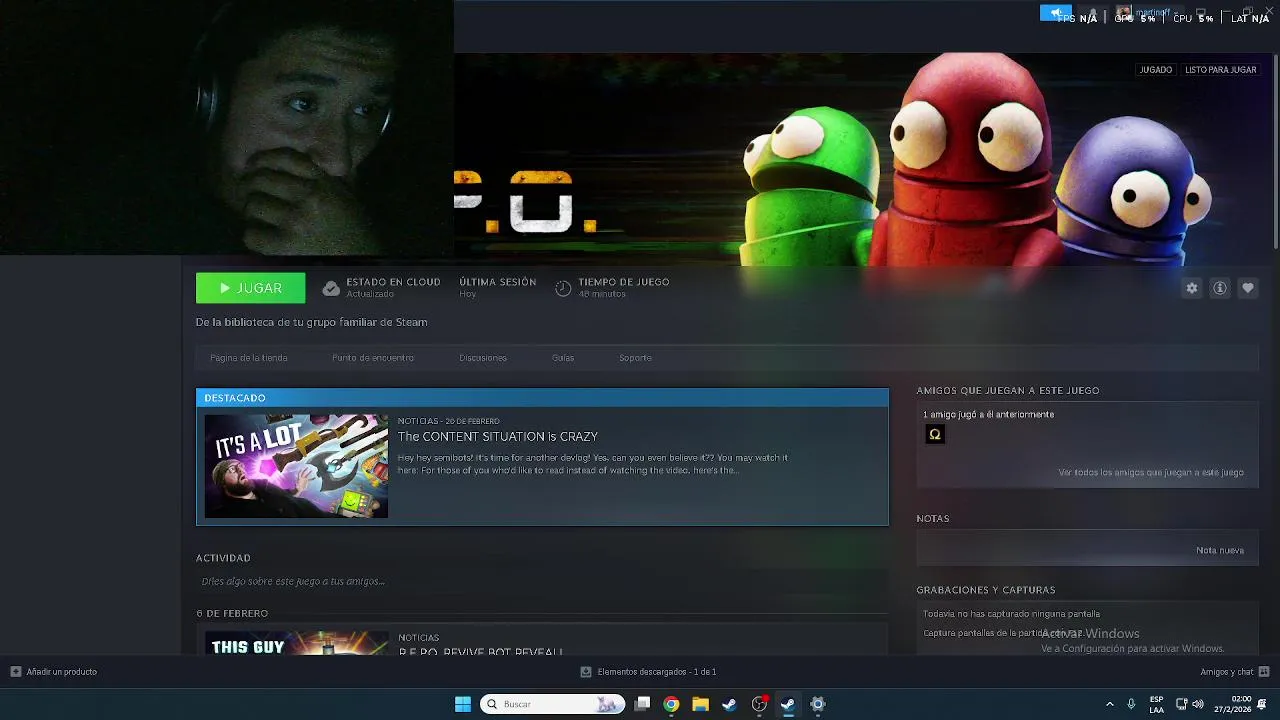This screenshot has width=1280, height=720.
Task: Open Windows notifications bell
Action: [x=1262, y=704]
